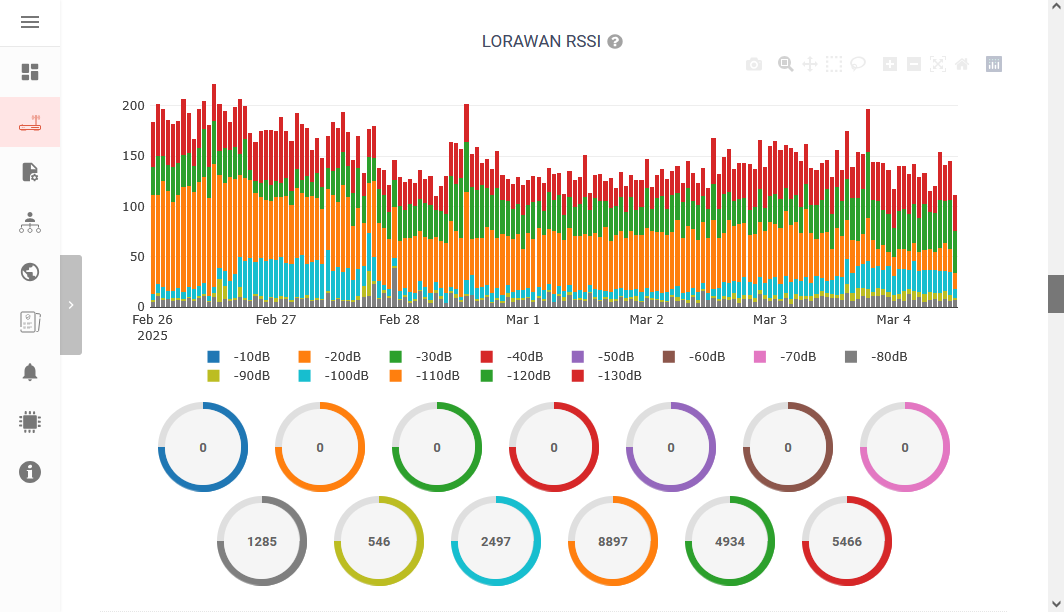Screen dimensions: 1064x612
Task: Open the info icon in sidebar
Action: point(30,472)
